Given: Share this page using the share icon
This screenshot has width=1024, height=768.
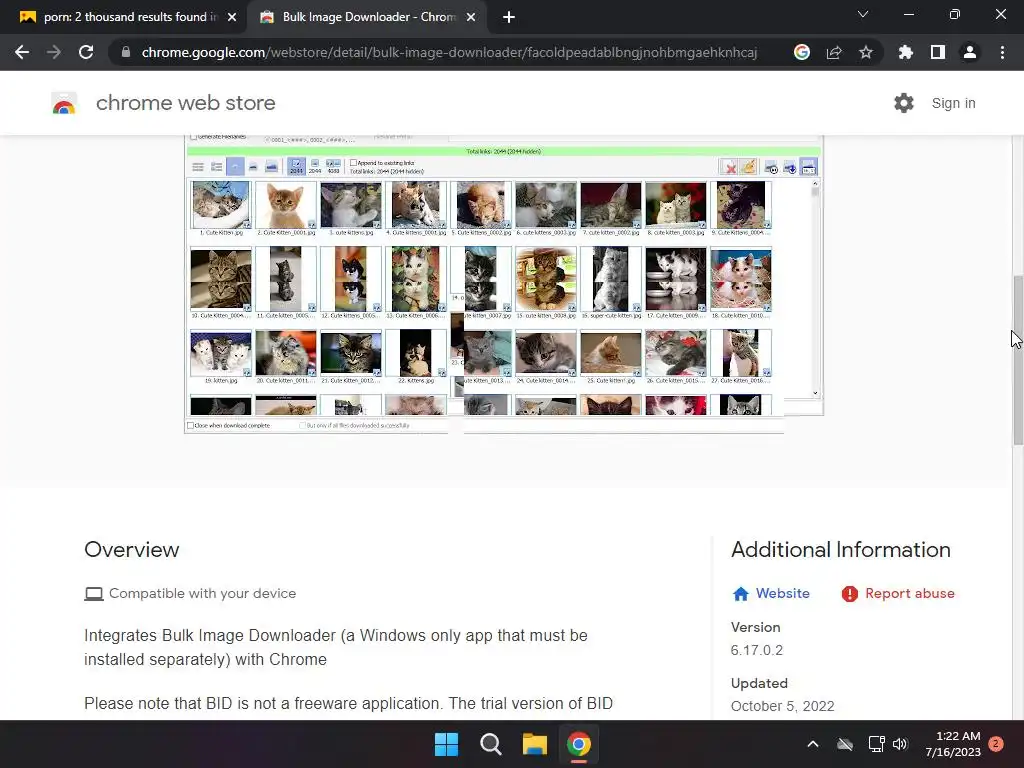Looking at the screenshot, I should 834,52.
